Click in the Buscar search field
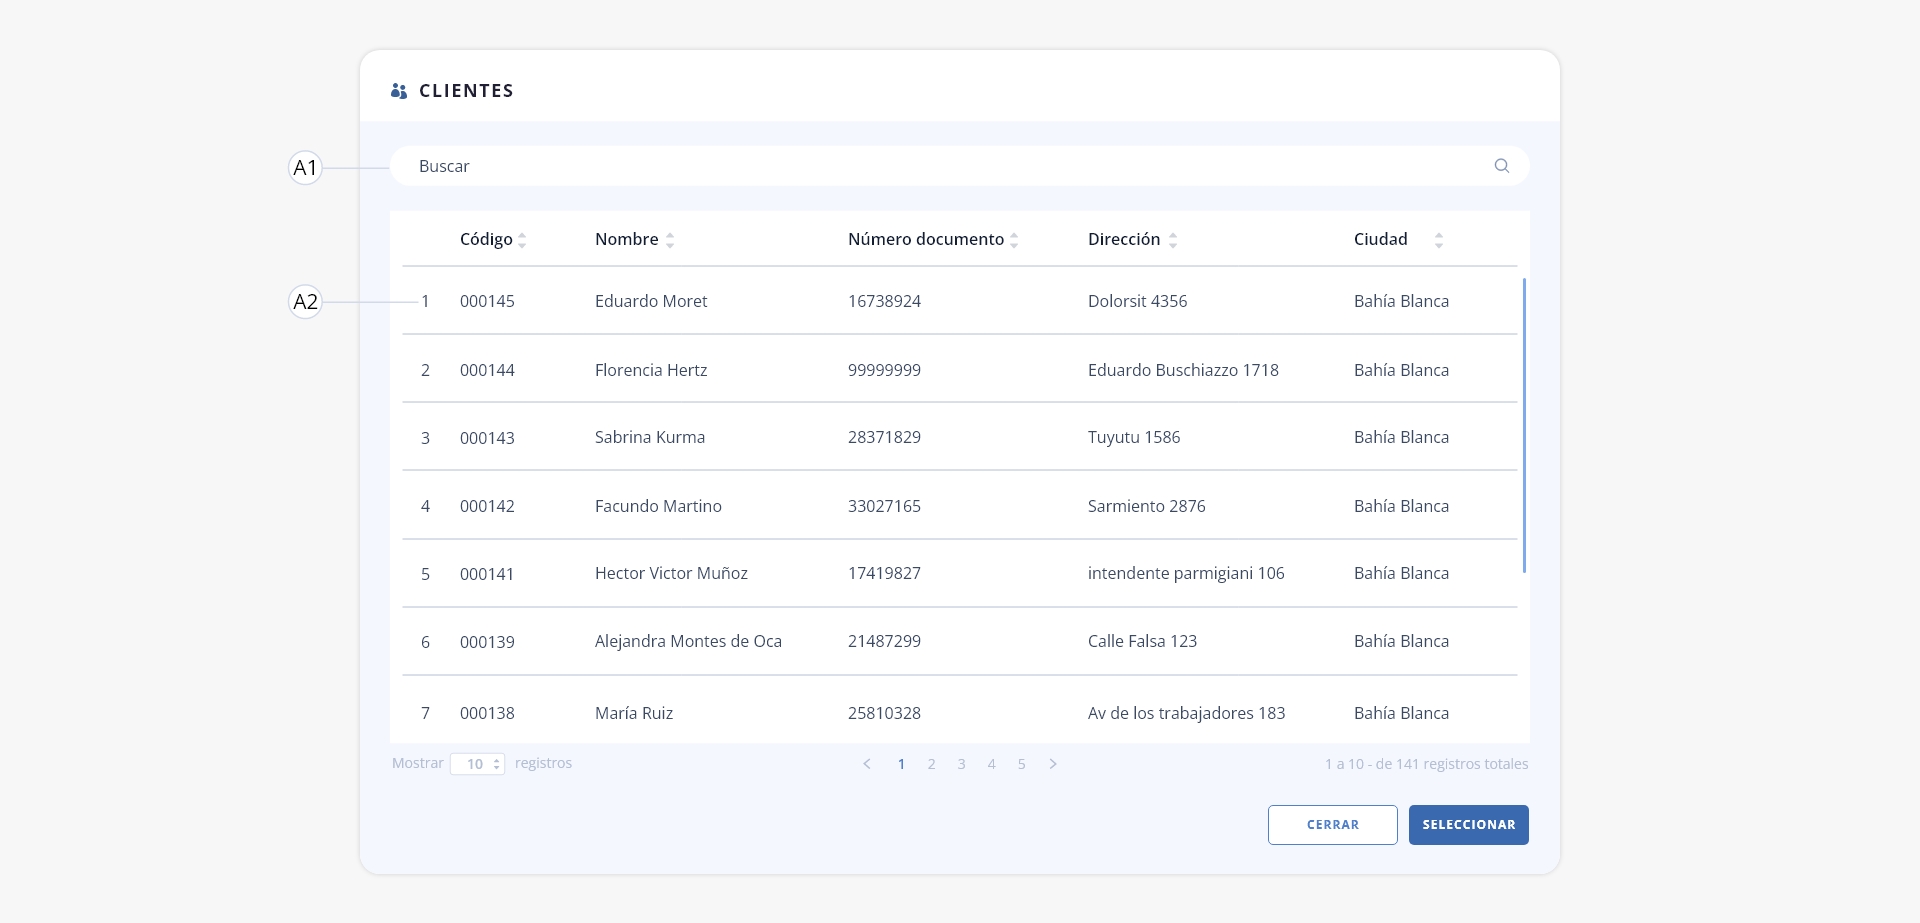 [959, 166]
